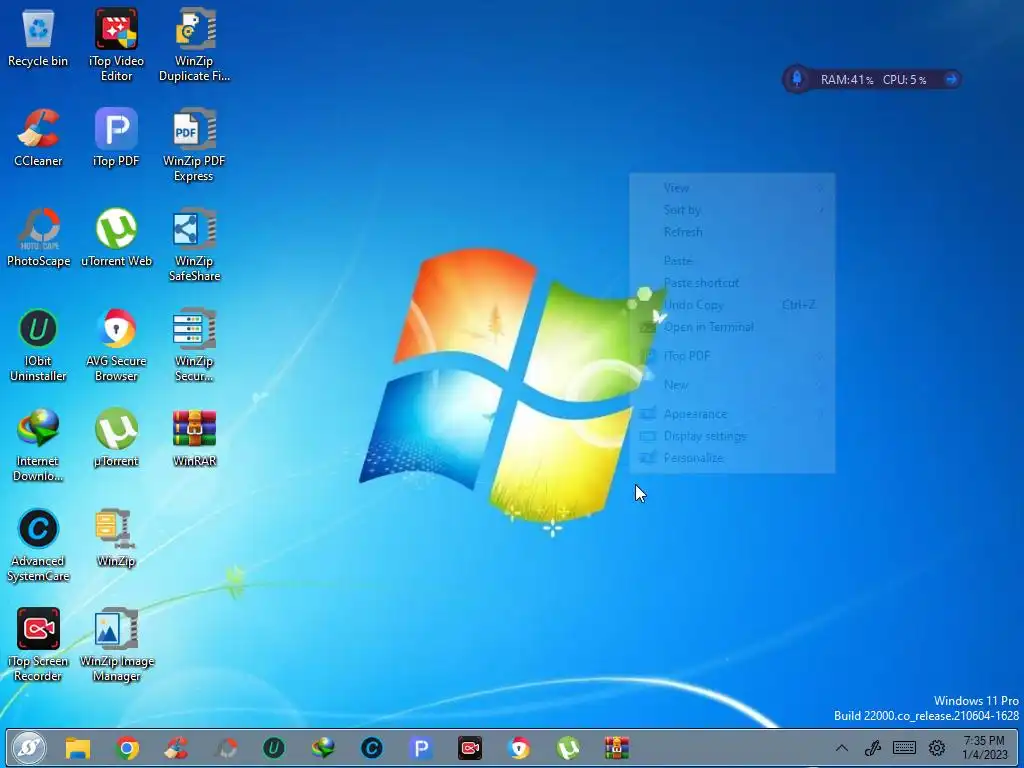This screenshot has width=1024, height=768.
Task: Select iTop Screen Recorder desktop shortcut
Action: pyautogui.click(x=38, y=645)
